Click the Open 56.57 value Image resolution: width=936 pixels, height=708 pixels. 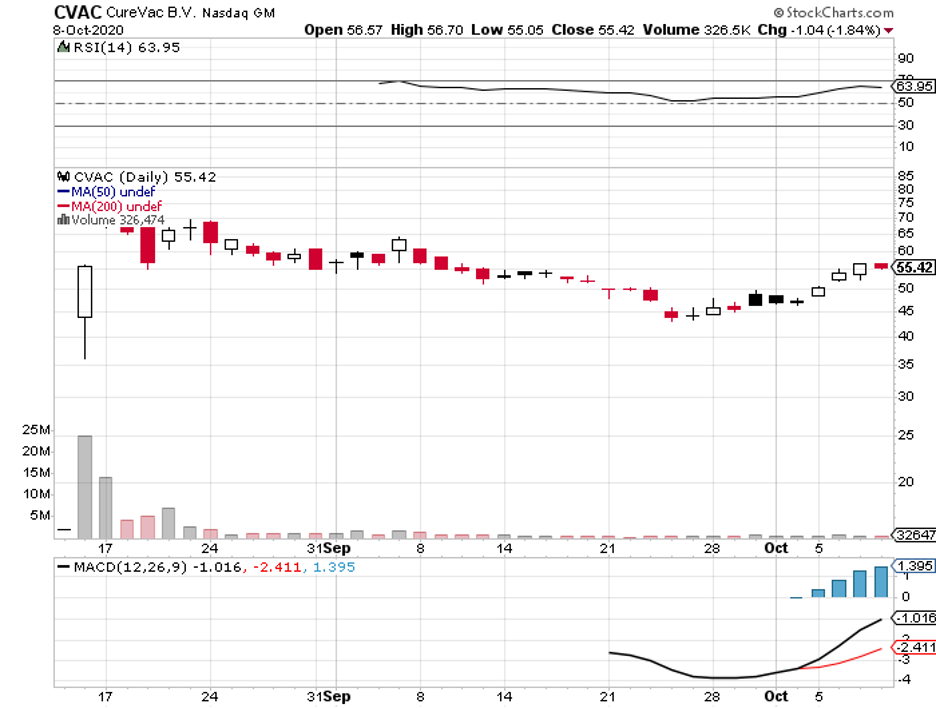(343, 30)
